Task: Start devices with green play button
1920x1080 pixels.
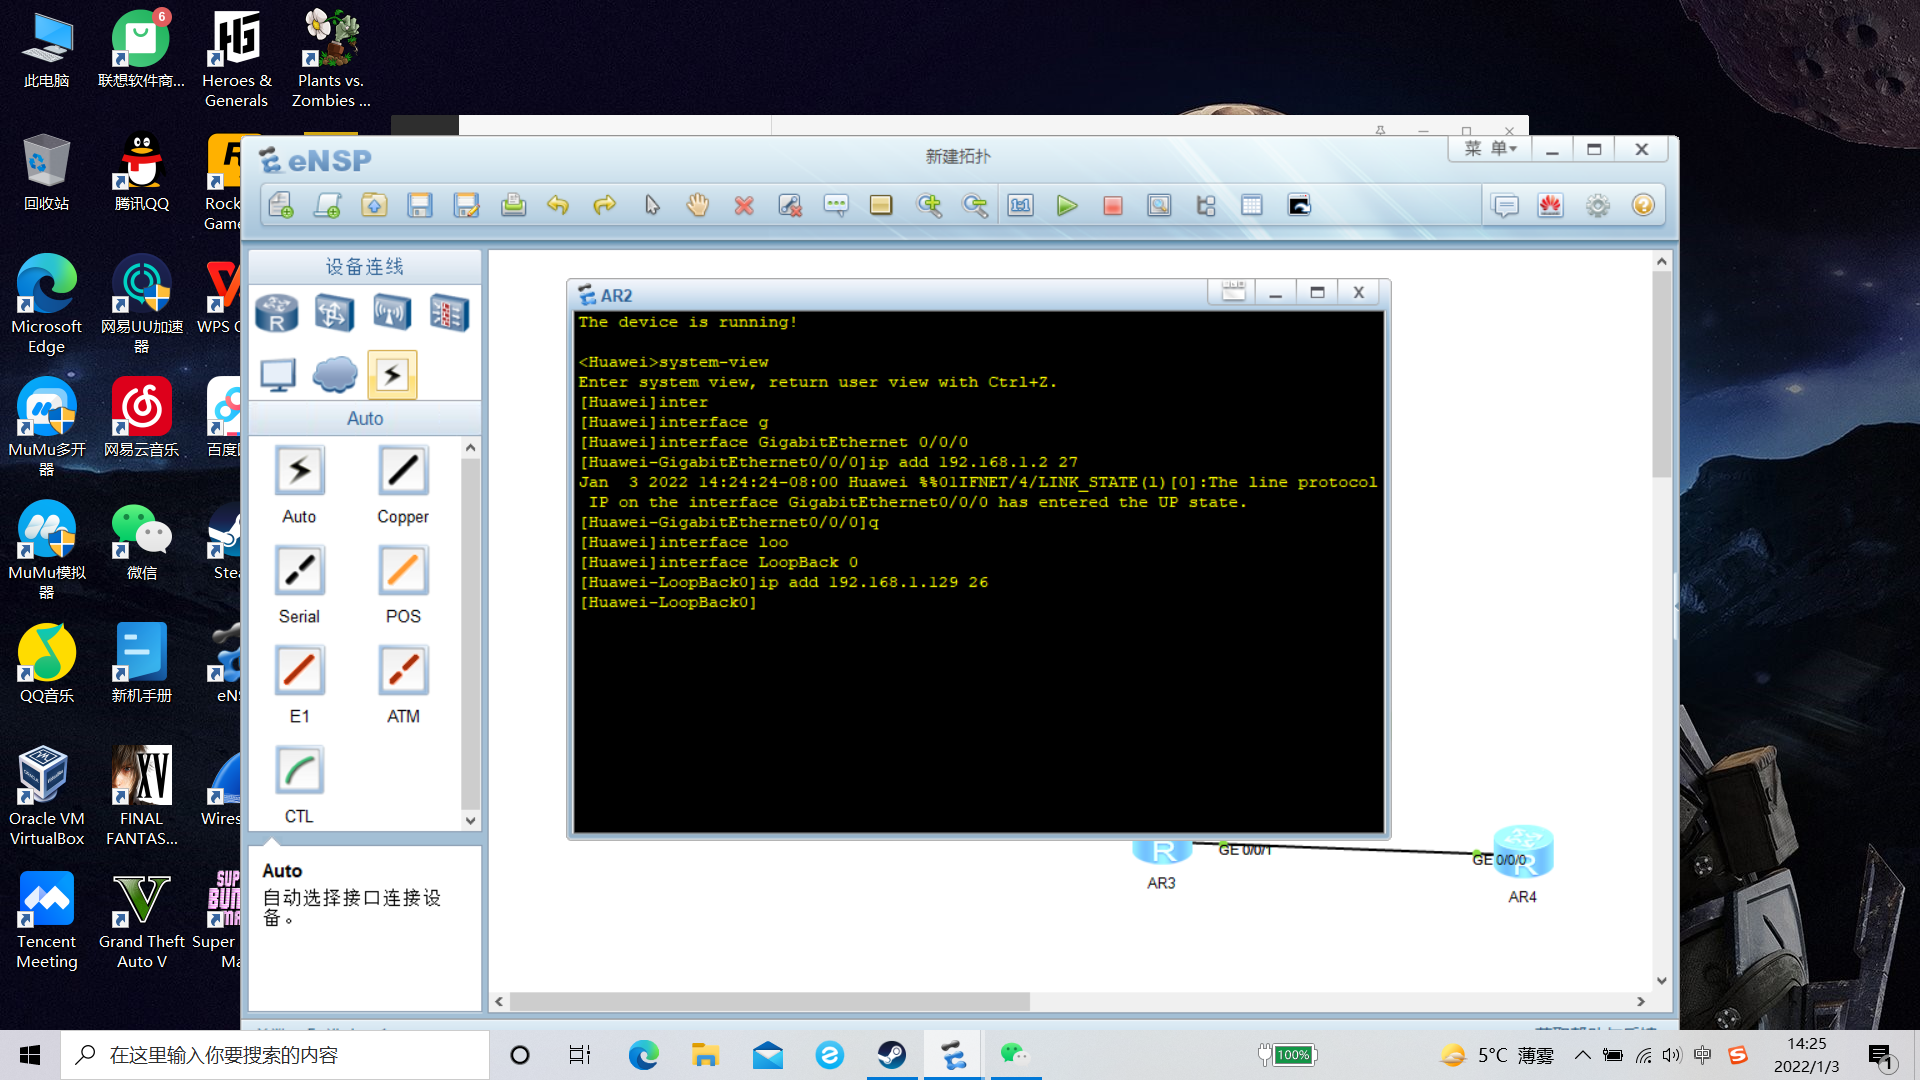Action: 1067,205
